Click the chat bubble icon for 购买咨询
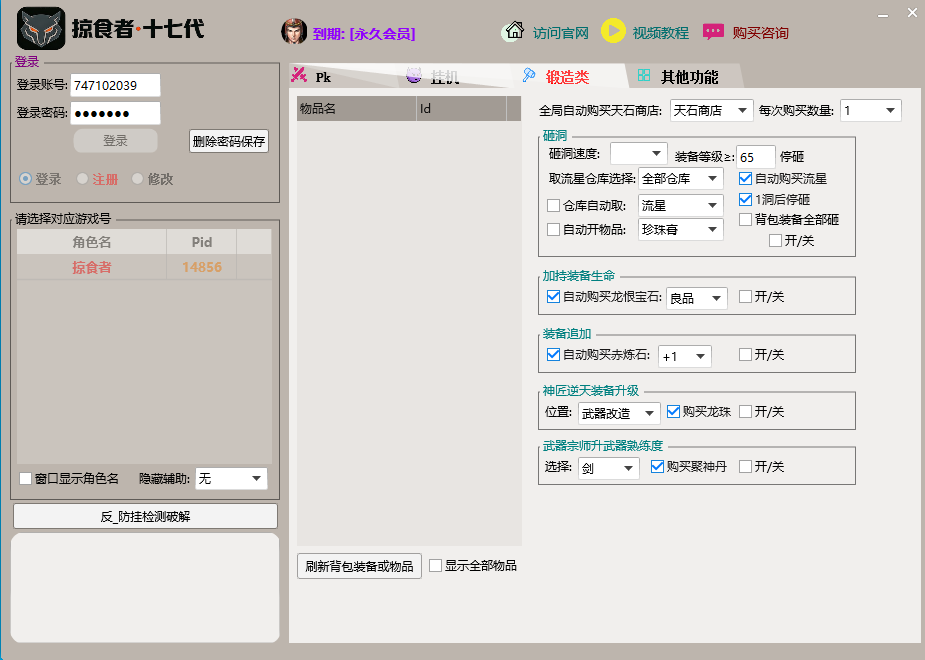925x660 pixels. point(713,31)
